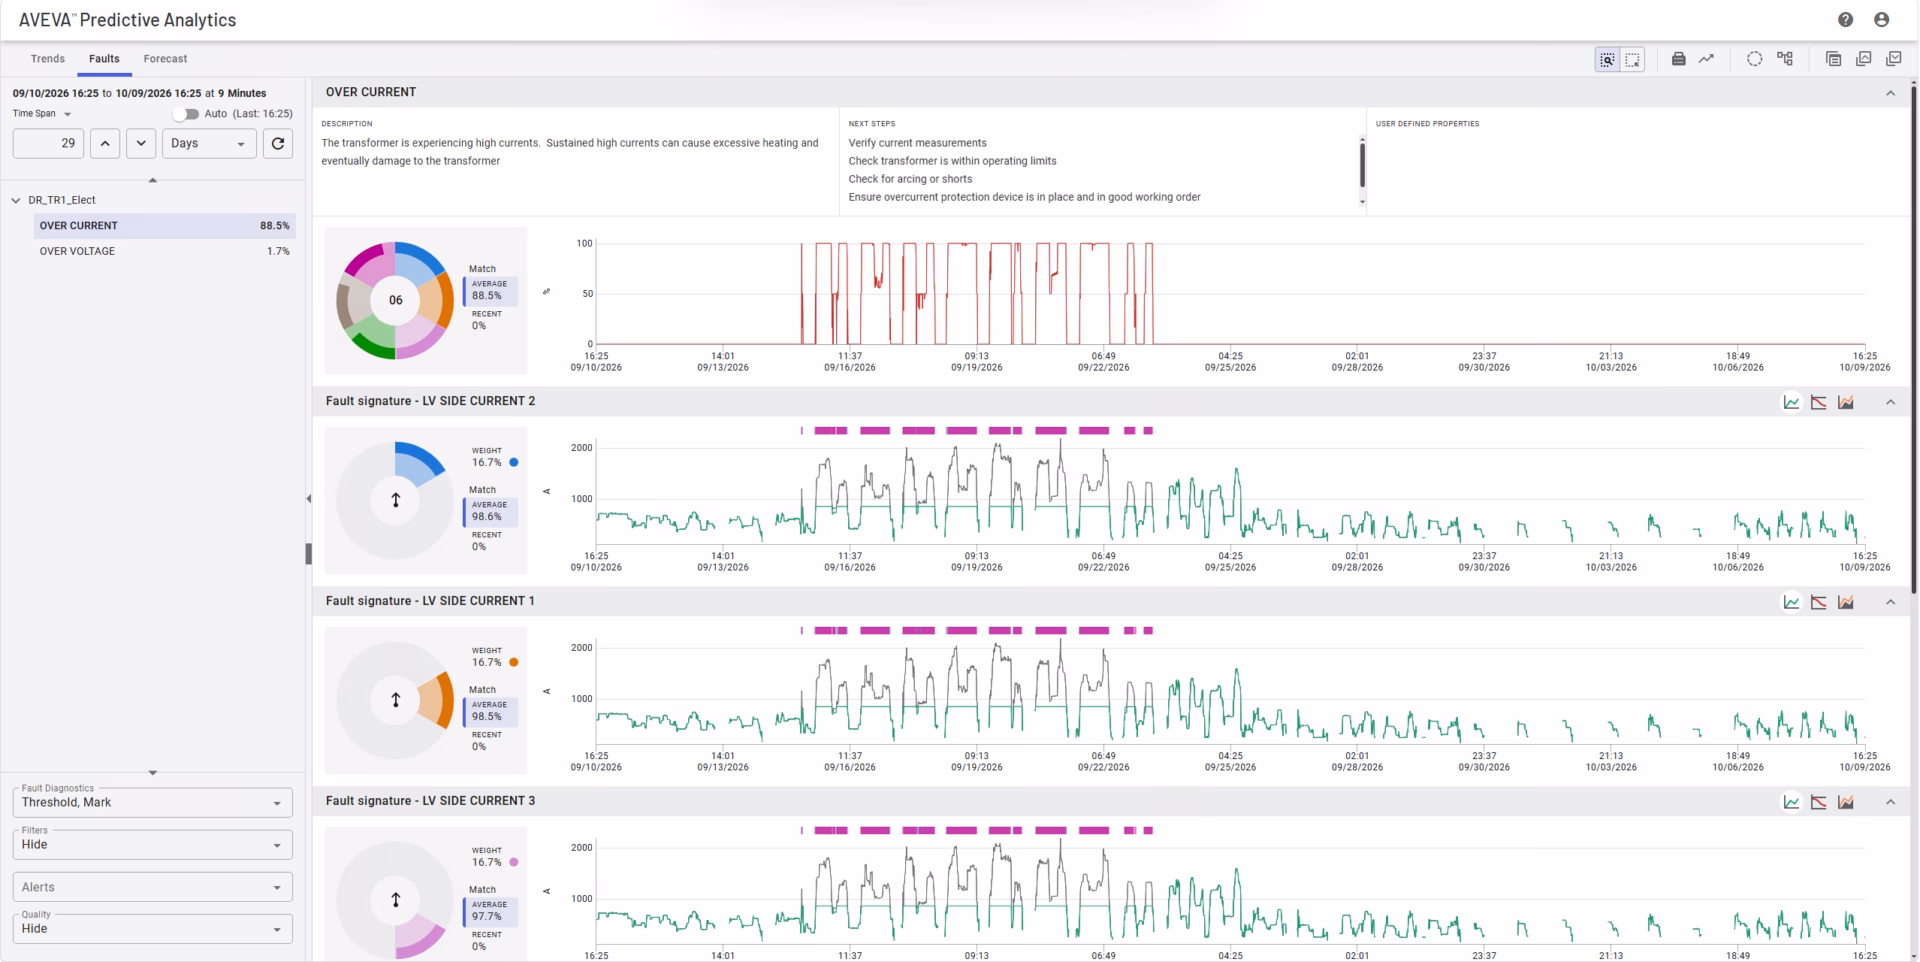
Task: Select red decline curve view for LV SIDE CURRENT 2
Action: tap(1818, 402)
